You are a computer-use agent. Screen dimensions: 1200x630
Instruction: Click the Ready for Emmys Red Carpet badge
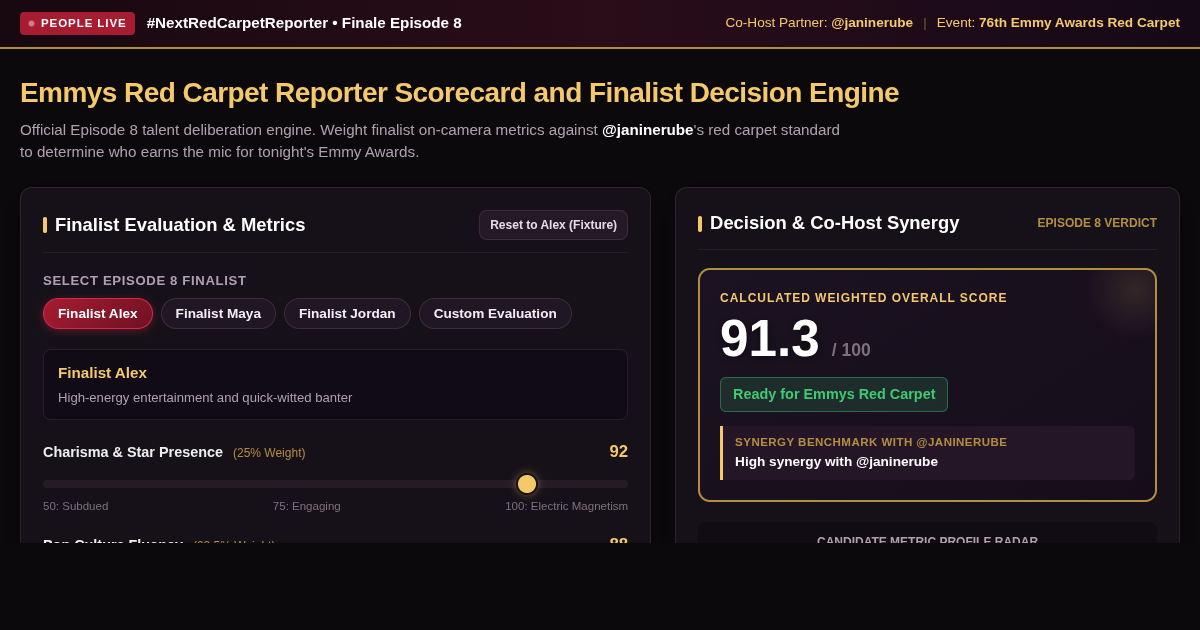(834, 394)
